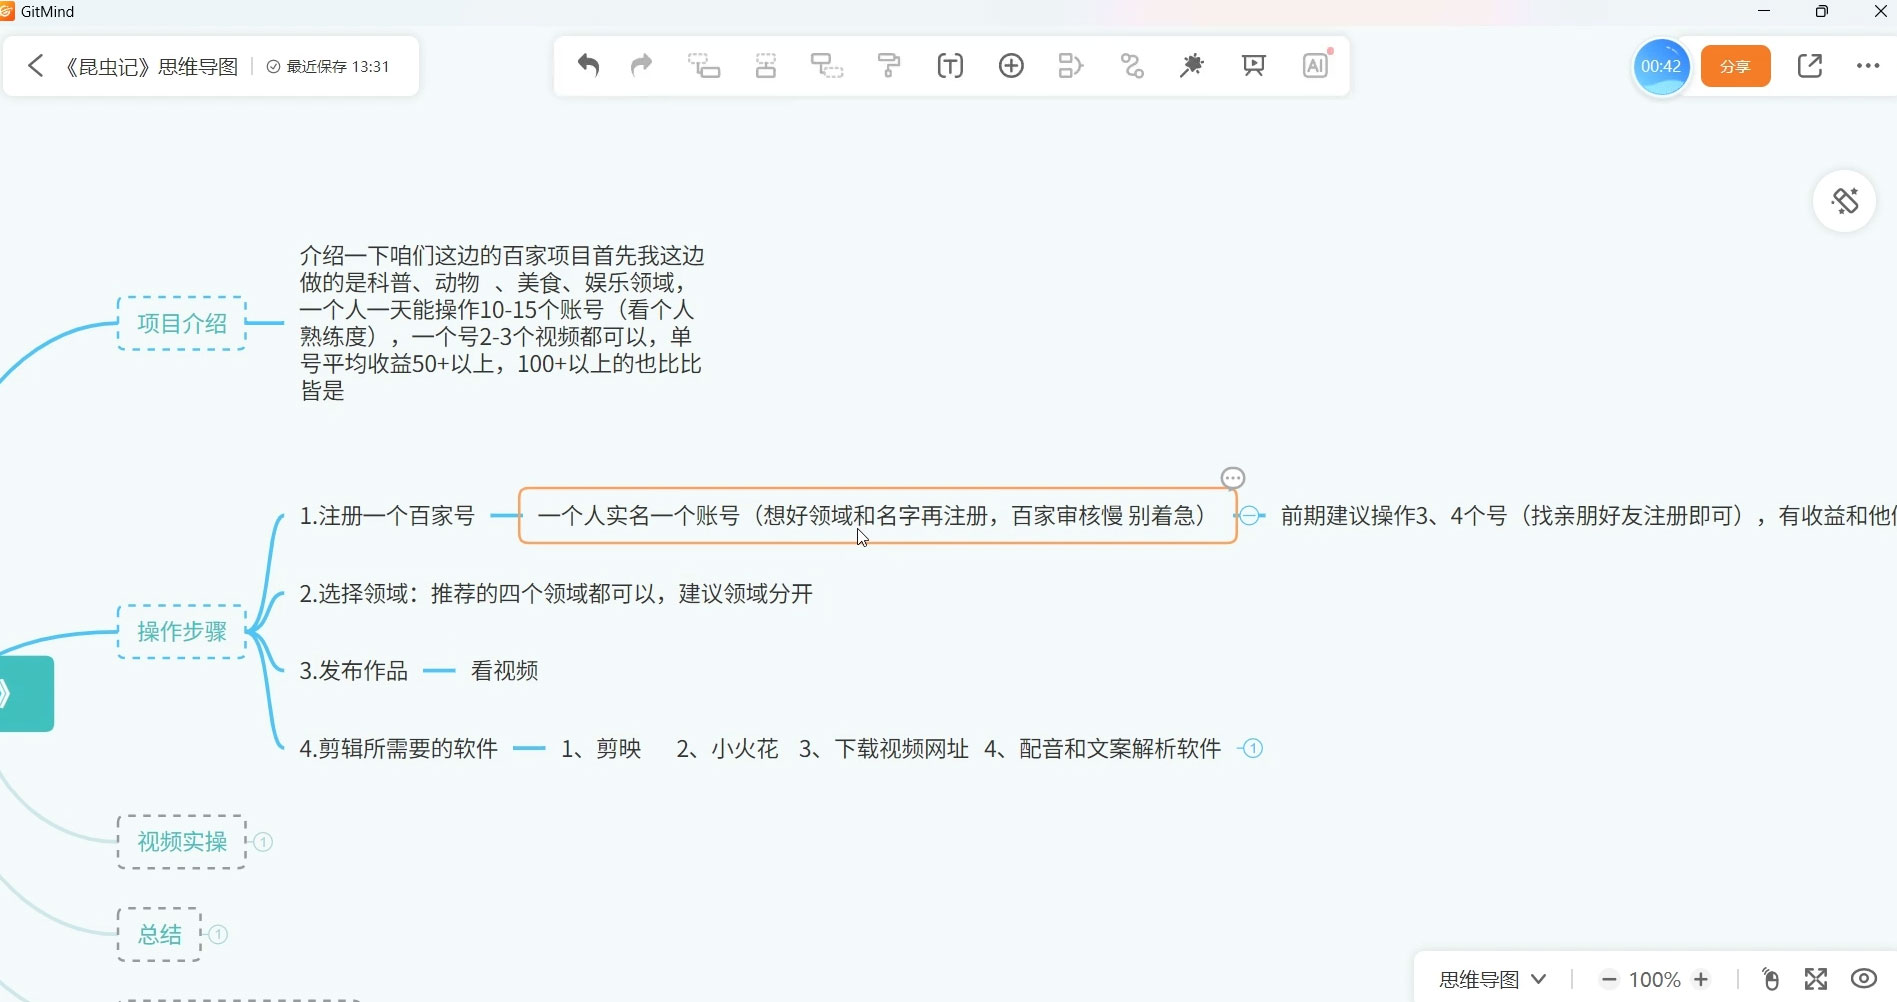
Task: Toggle preview eye mode in bottom bar
Action: click(1862, 978)
